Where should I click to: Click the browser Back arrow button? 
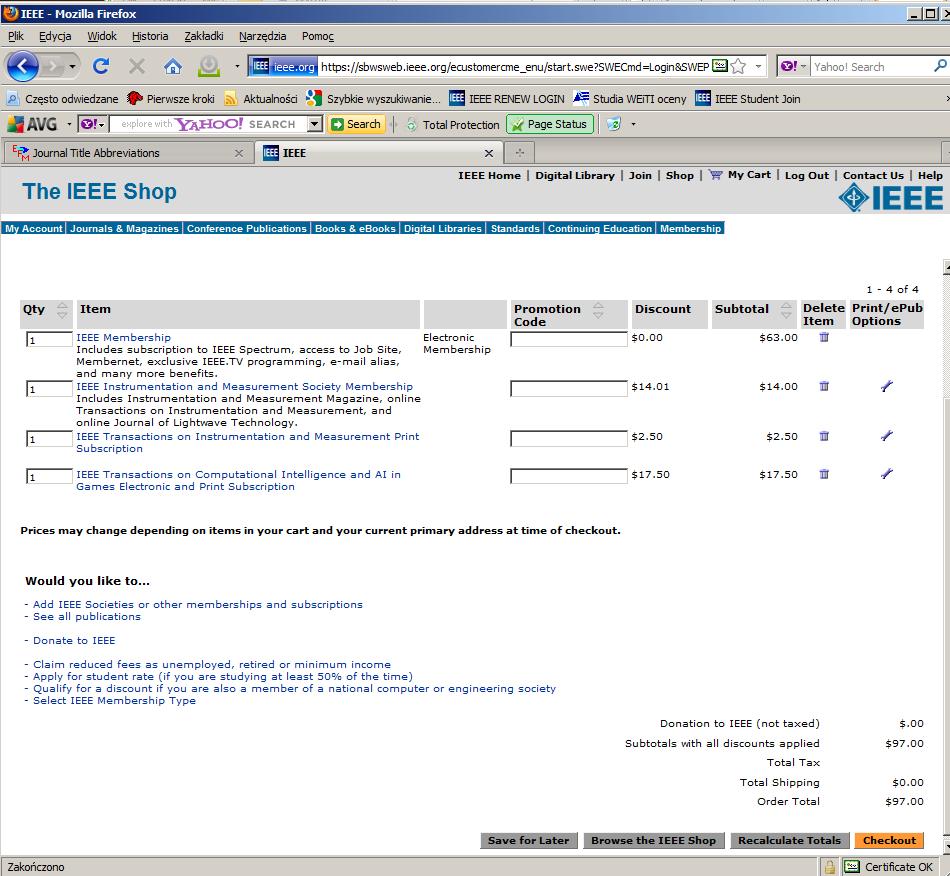22,66
